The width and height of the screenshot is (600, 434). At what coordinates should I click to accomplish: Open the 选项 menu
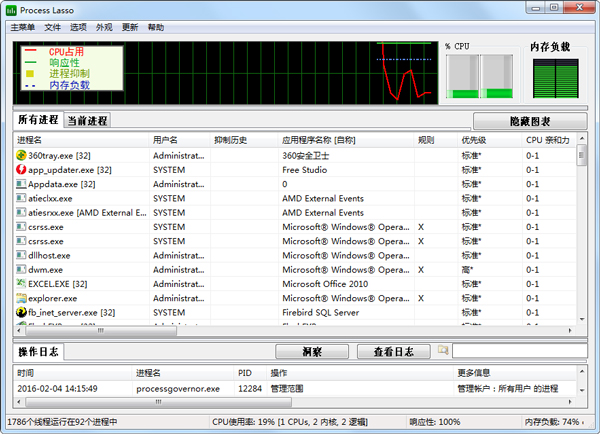pyautogui.click(x=78, y=27)
